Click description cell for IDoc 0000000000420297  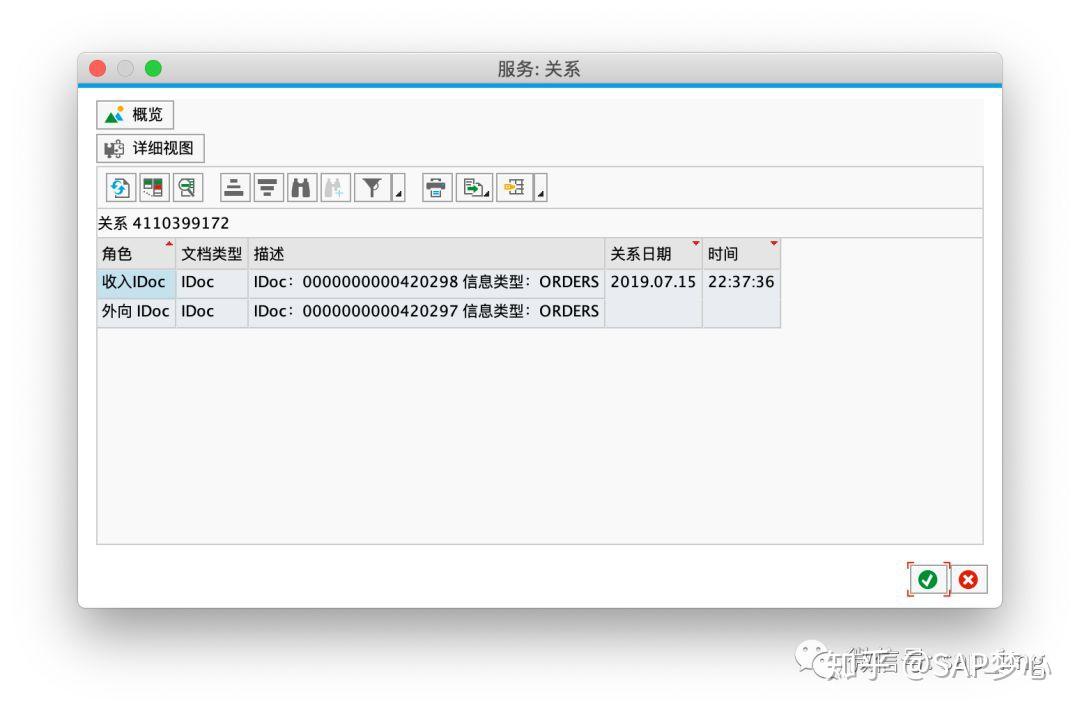click(426, 311)
